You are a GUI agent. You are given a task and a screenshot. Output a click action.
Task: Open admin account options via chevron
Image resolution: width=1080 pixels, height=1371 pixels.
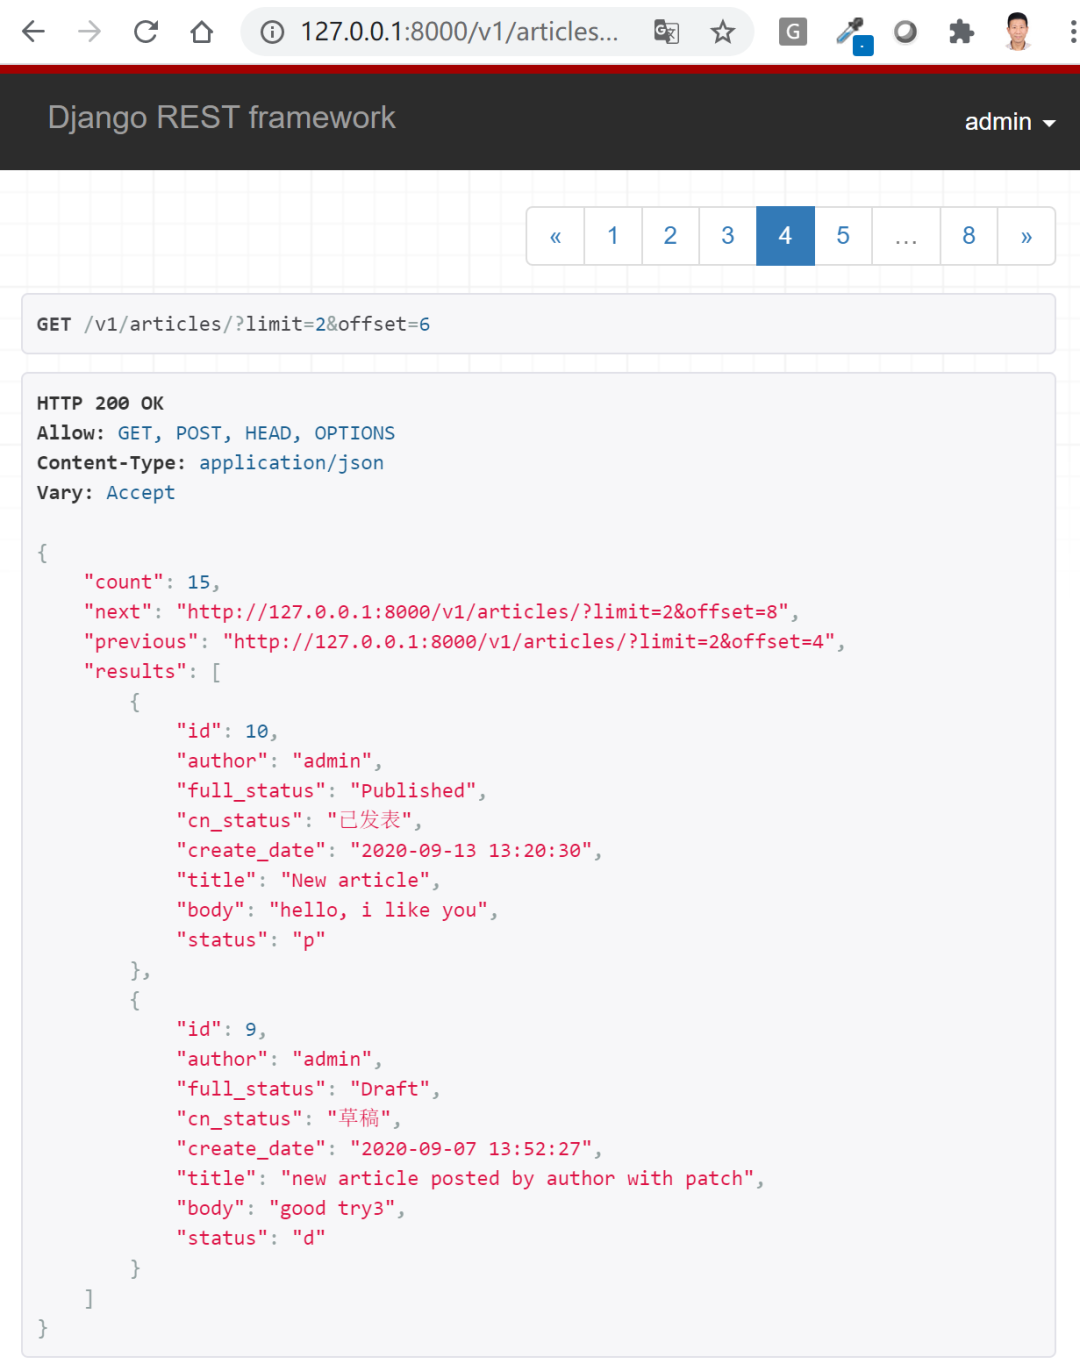point(1047,123)
